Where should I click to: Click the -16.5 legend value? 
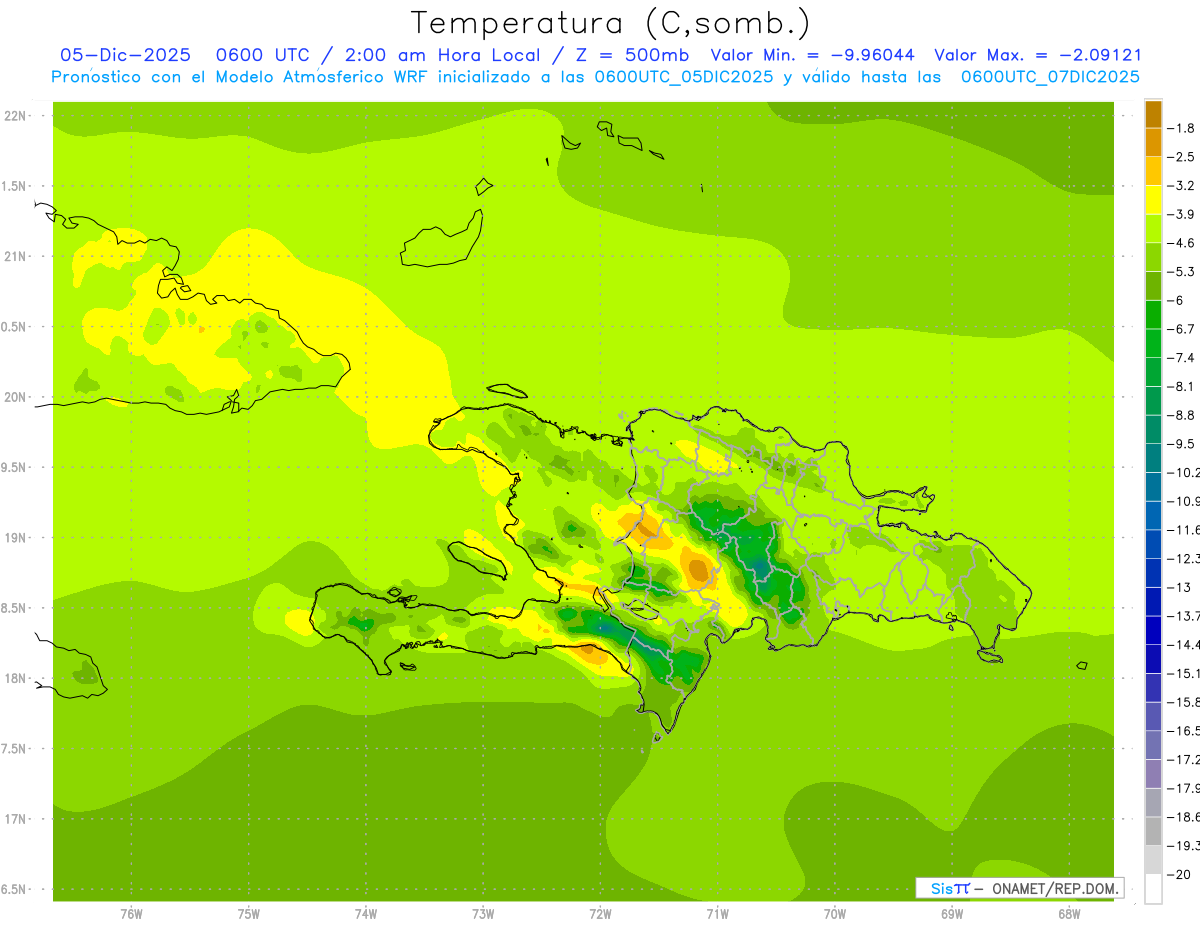[x=1183, y=731]
